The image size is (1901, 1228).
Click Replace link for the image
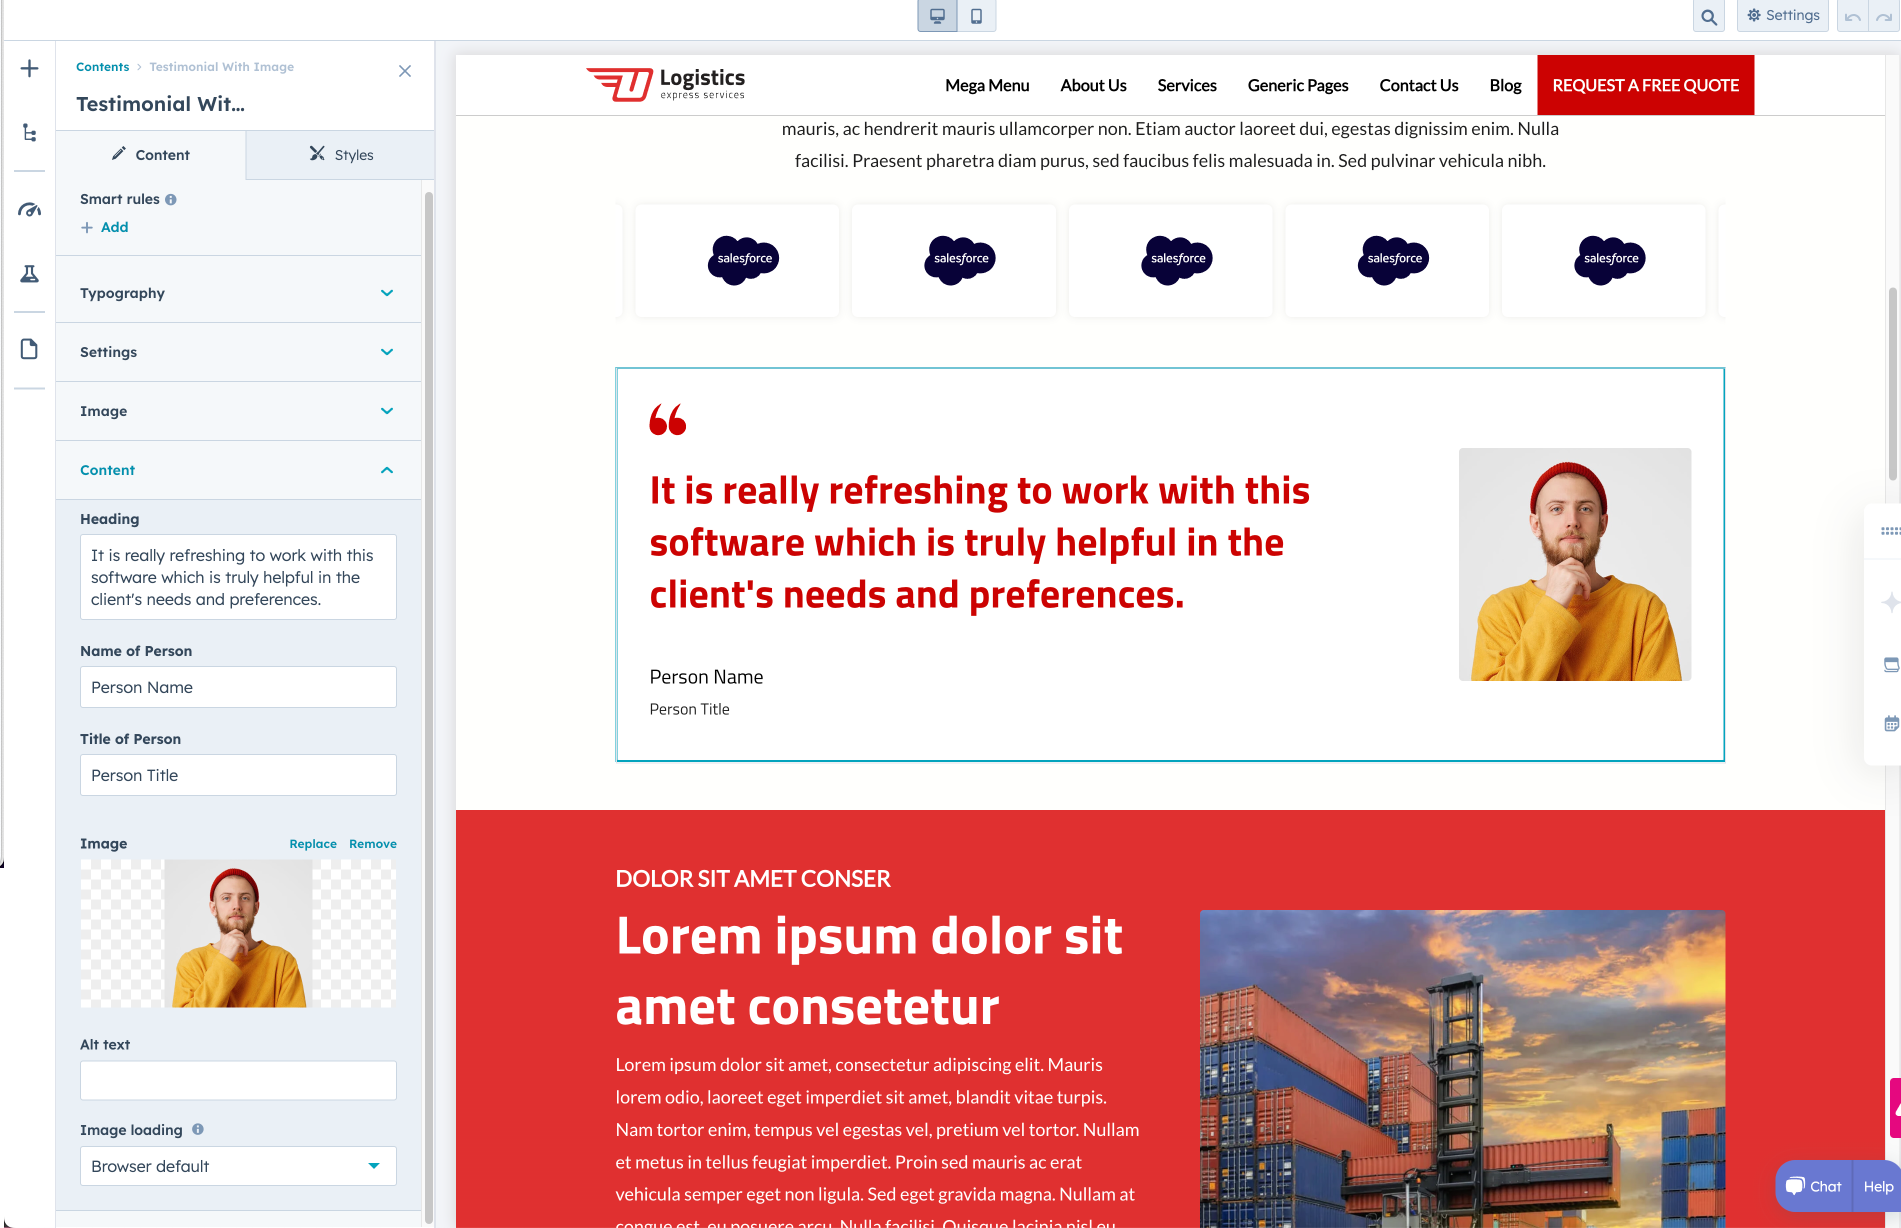pos(313,844)
